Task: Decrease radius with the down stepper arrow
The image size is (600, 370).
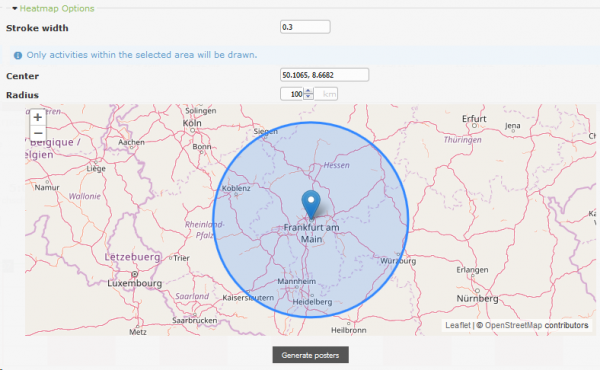Action: click(308, 96)
